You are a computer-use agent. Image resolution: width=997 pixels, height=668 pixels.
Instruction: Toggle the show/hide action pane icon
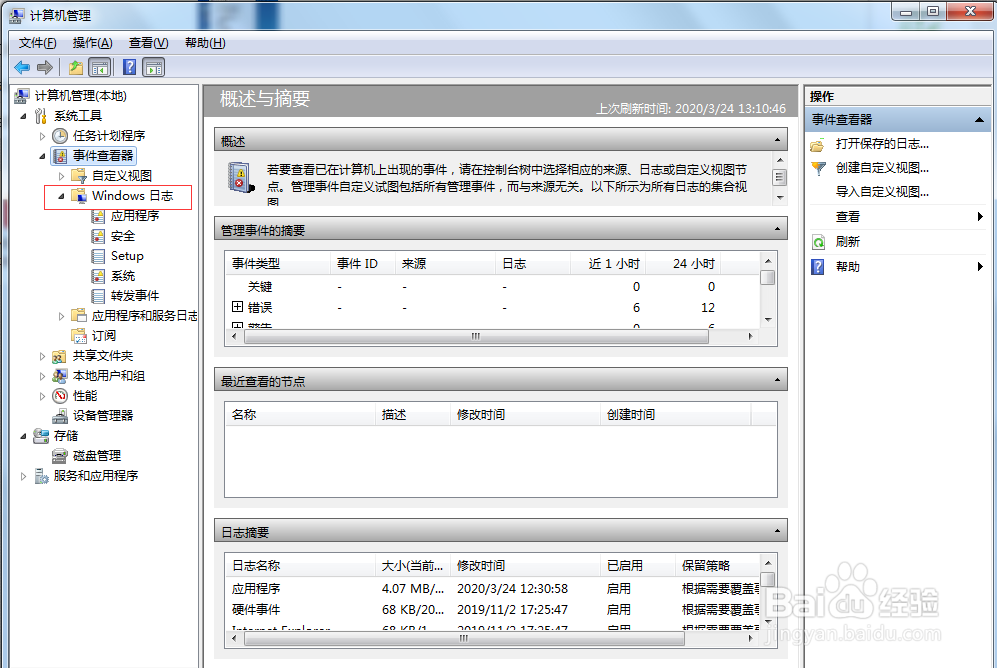point(154,67)
